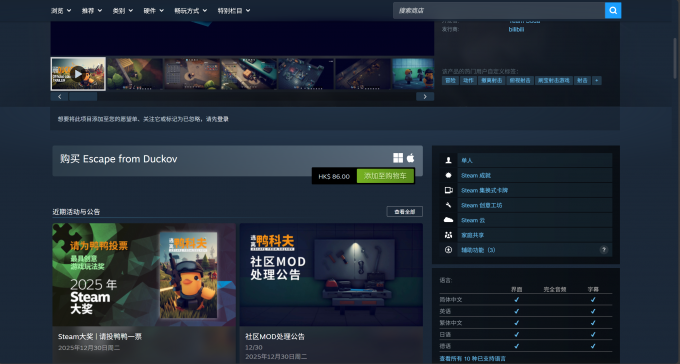Open the 特别栏目 menu
The width and height of the screenshot is (680, 364).
pos(234,11)
